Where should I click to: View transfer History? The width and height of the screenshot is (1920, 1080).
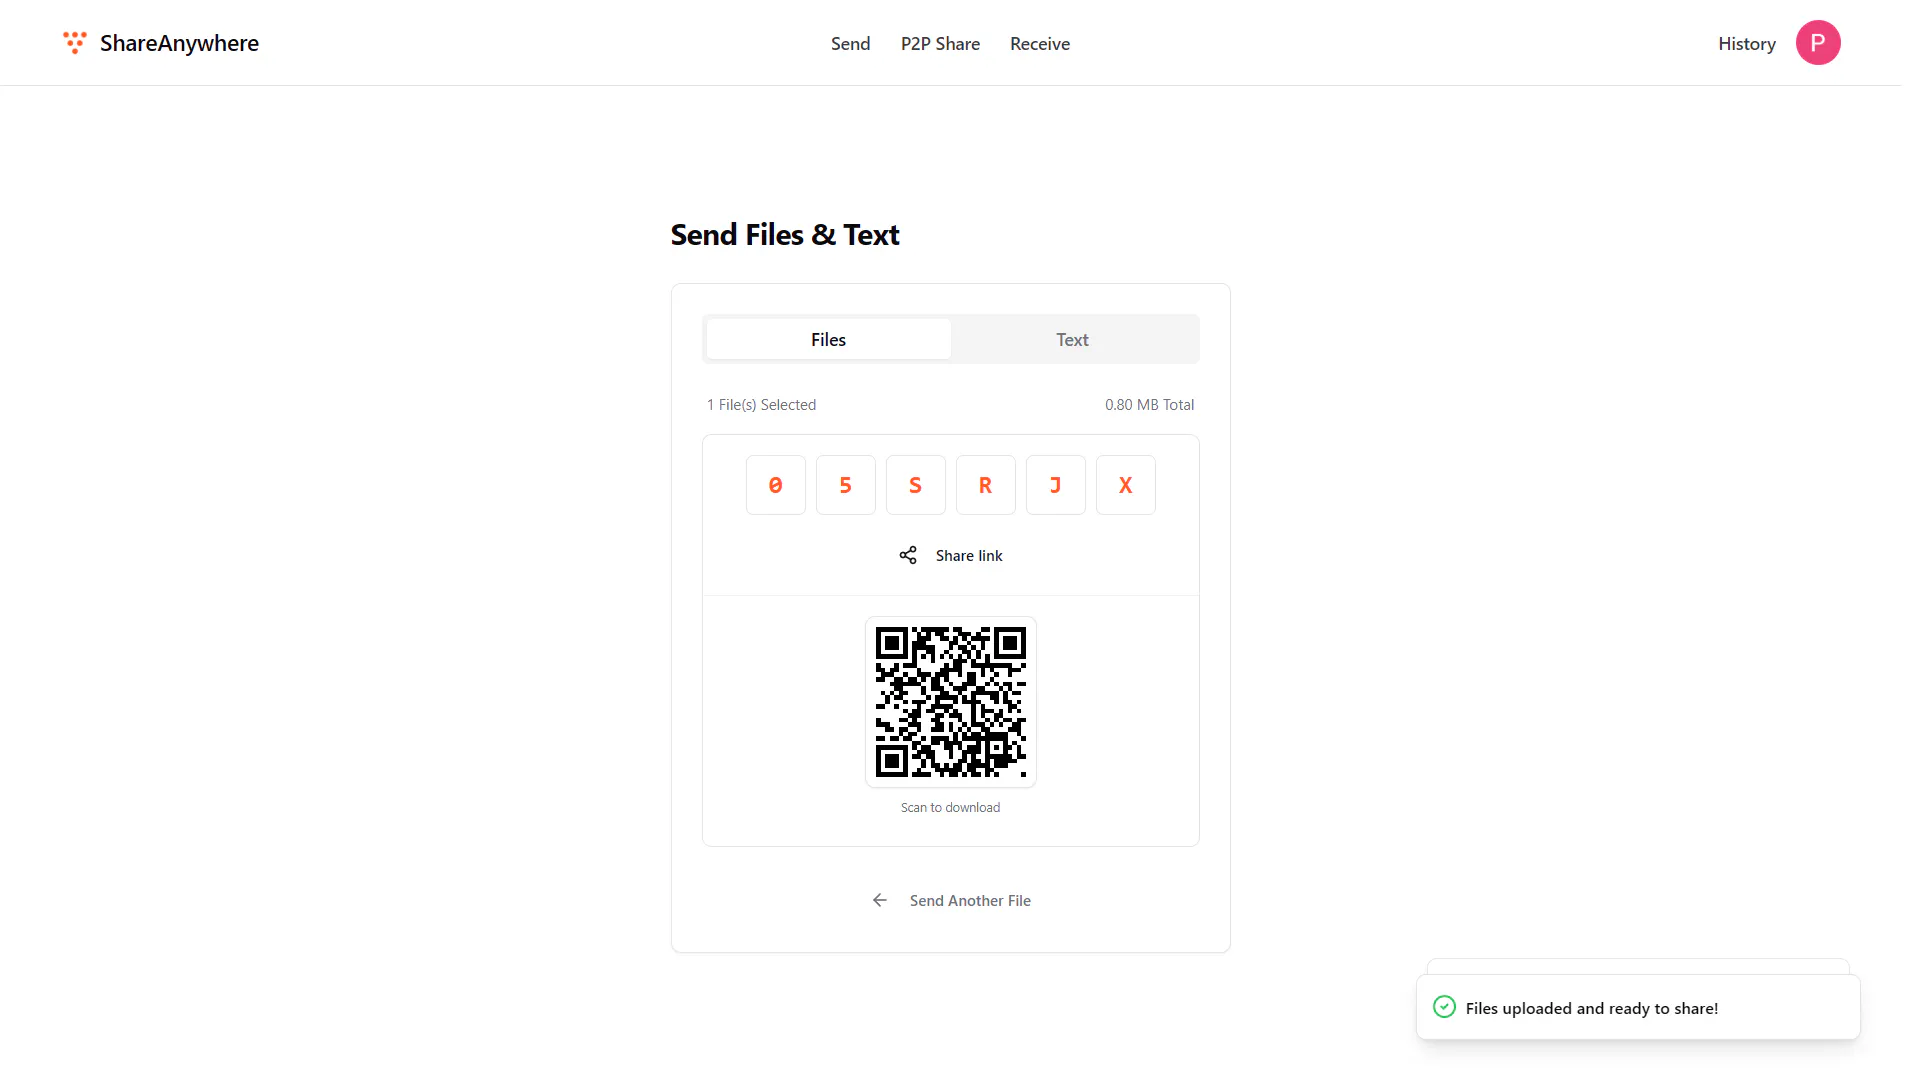click(1747, 44)
